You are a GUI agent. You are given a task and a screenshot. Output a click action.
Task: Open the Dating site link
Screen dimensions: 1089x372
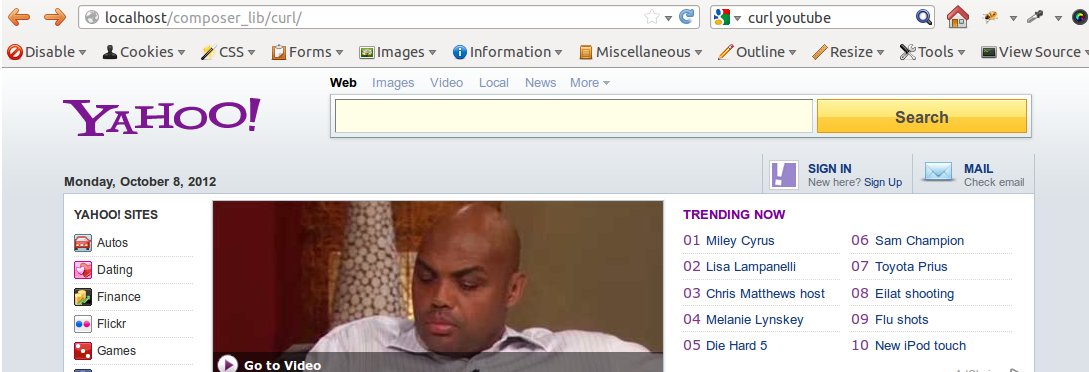(115, 270)
